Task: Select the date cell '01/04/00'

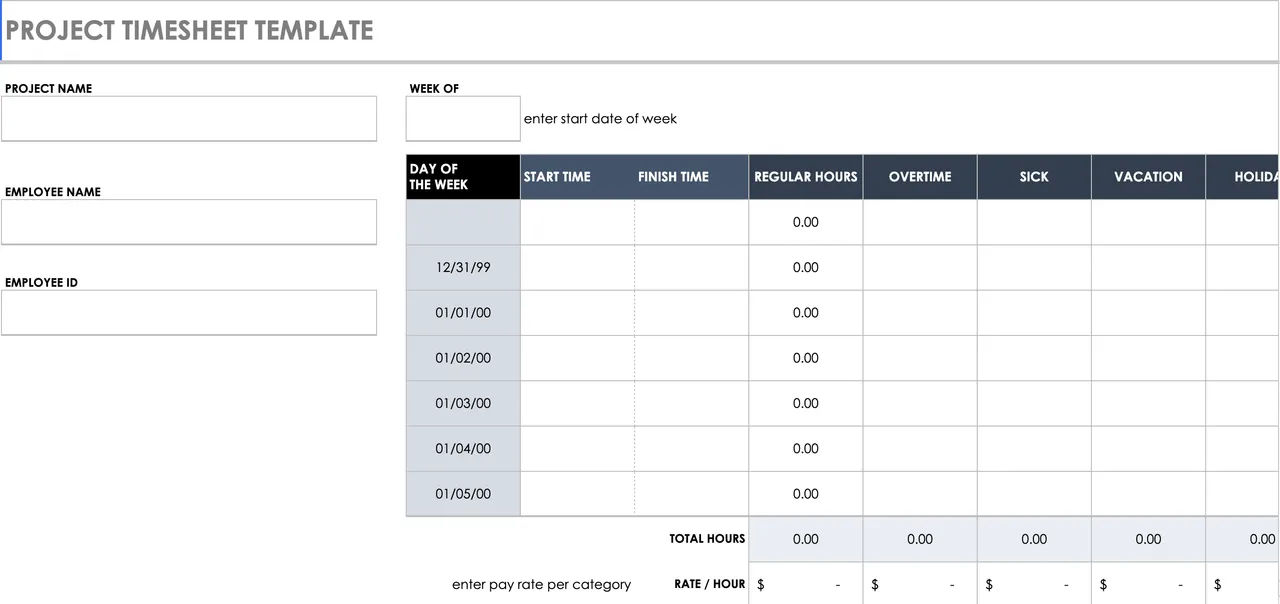Action: pyautogui.click(x=463, y=449)
